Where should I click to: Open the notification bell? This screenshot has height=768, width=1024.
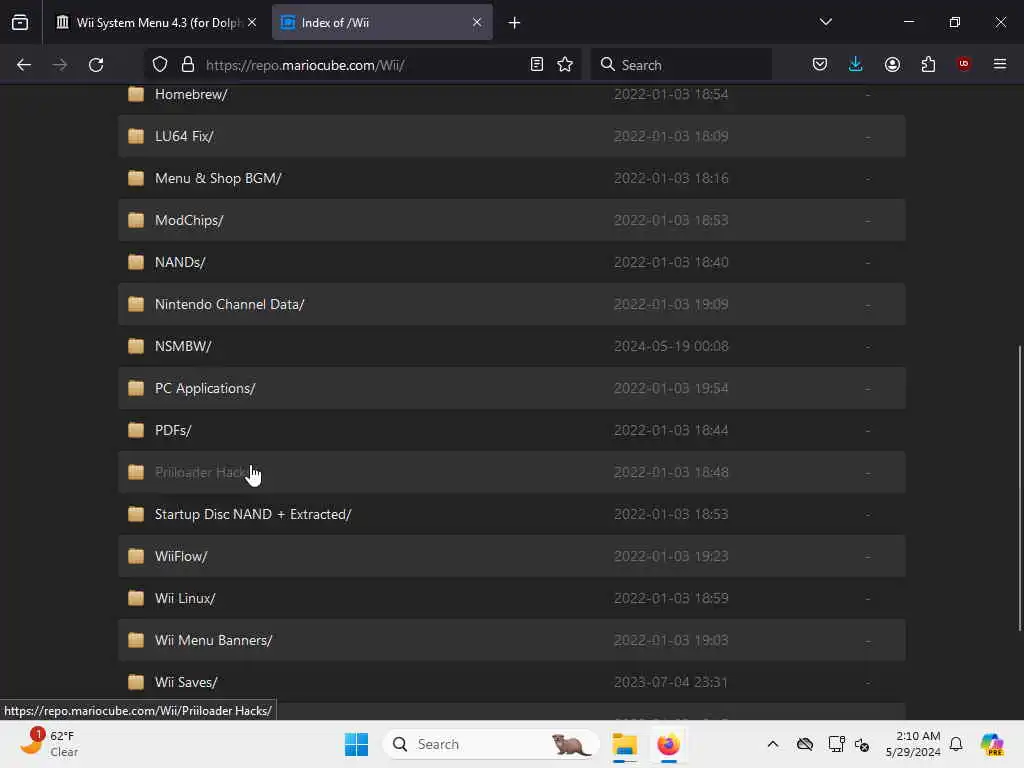(956, 744)
